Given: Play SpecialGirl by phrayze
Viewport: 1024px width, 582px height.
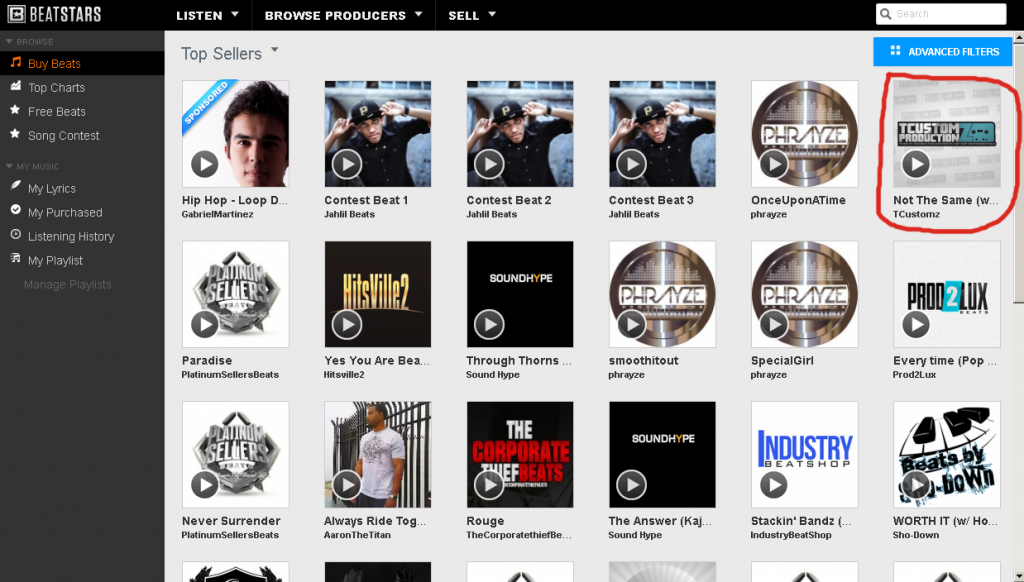Looking at the screenshot, I should click(774, 324).
